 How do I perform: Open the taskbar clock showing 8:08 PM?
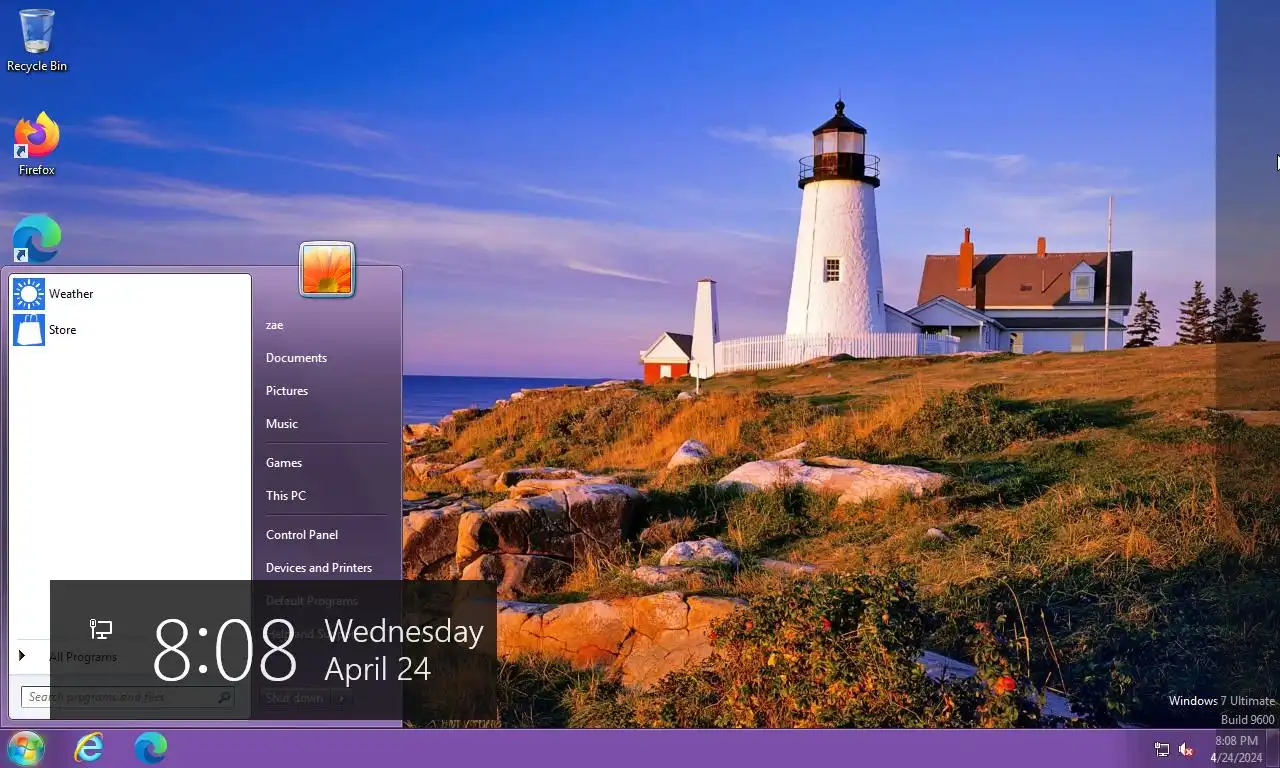coord(1236,749)
